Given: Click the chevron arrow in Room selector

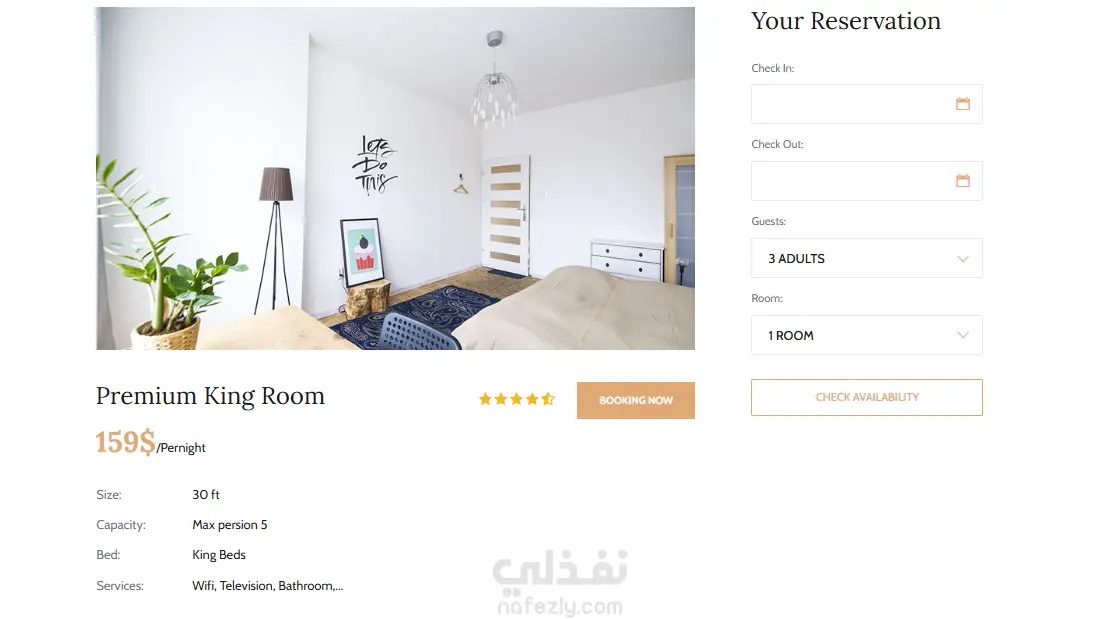Looking at the screenshot, I should point(963,336).
